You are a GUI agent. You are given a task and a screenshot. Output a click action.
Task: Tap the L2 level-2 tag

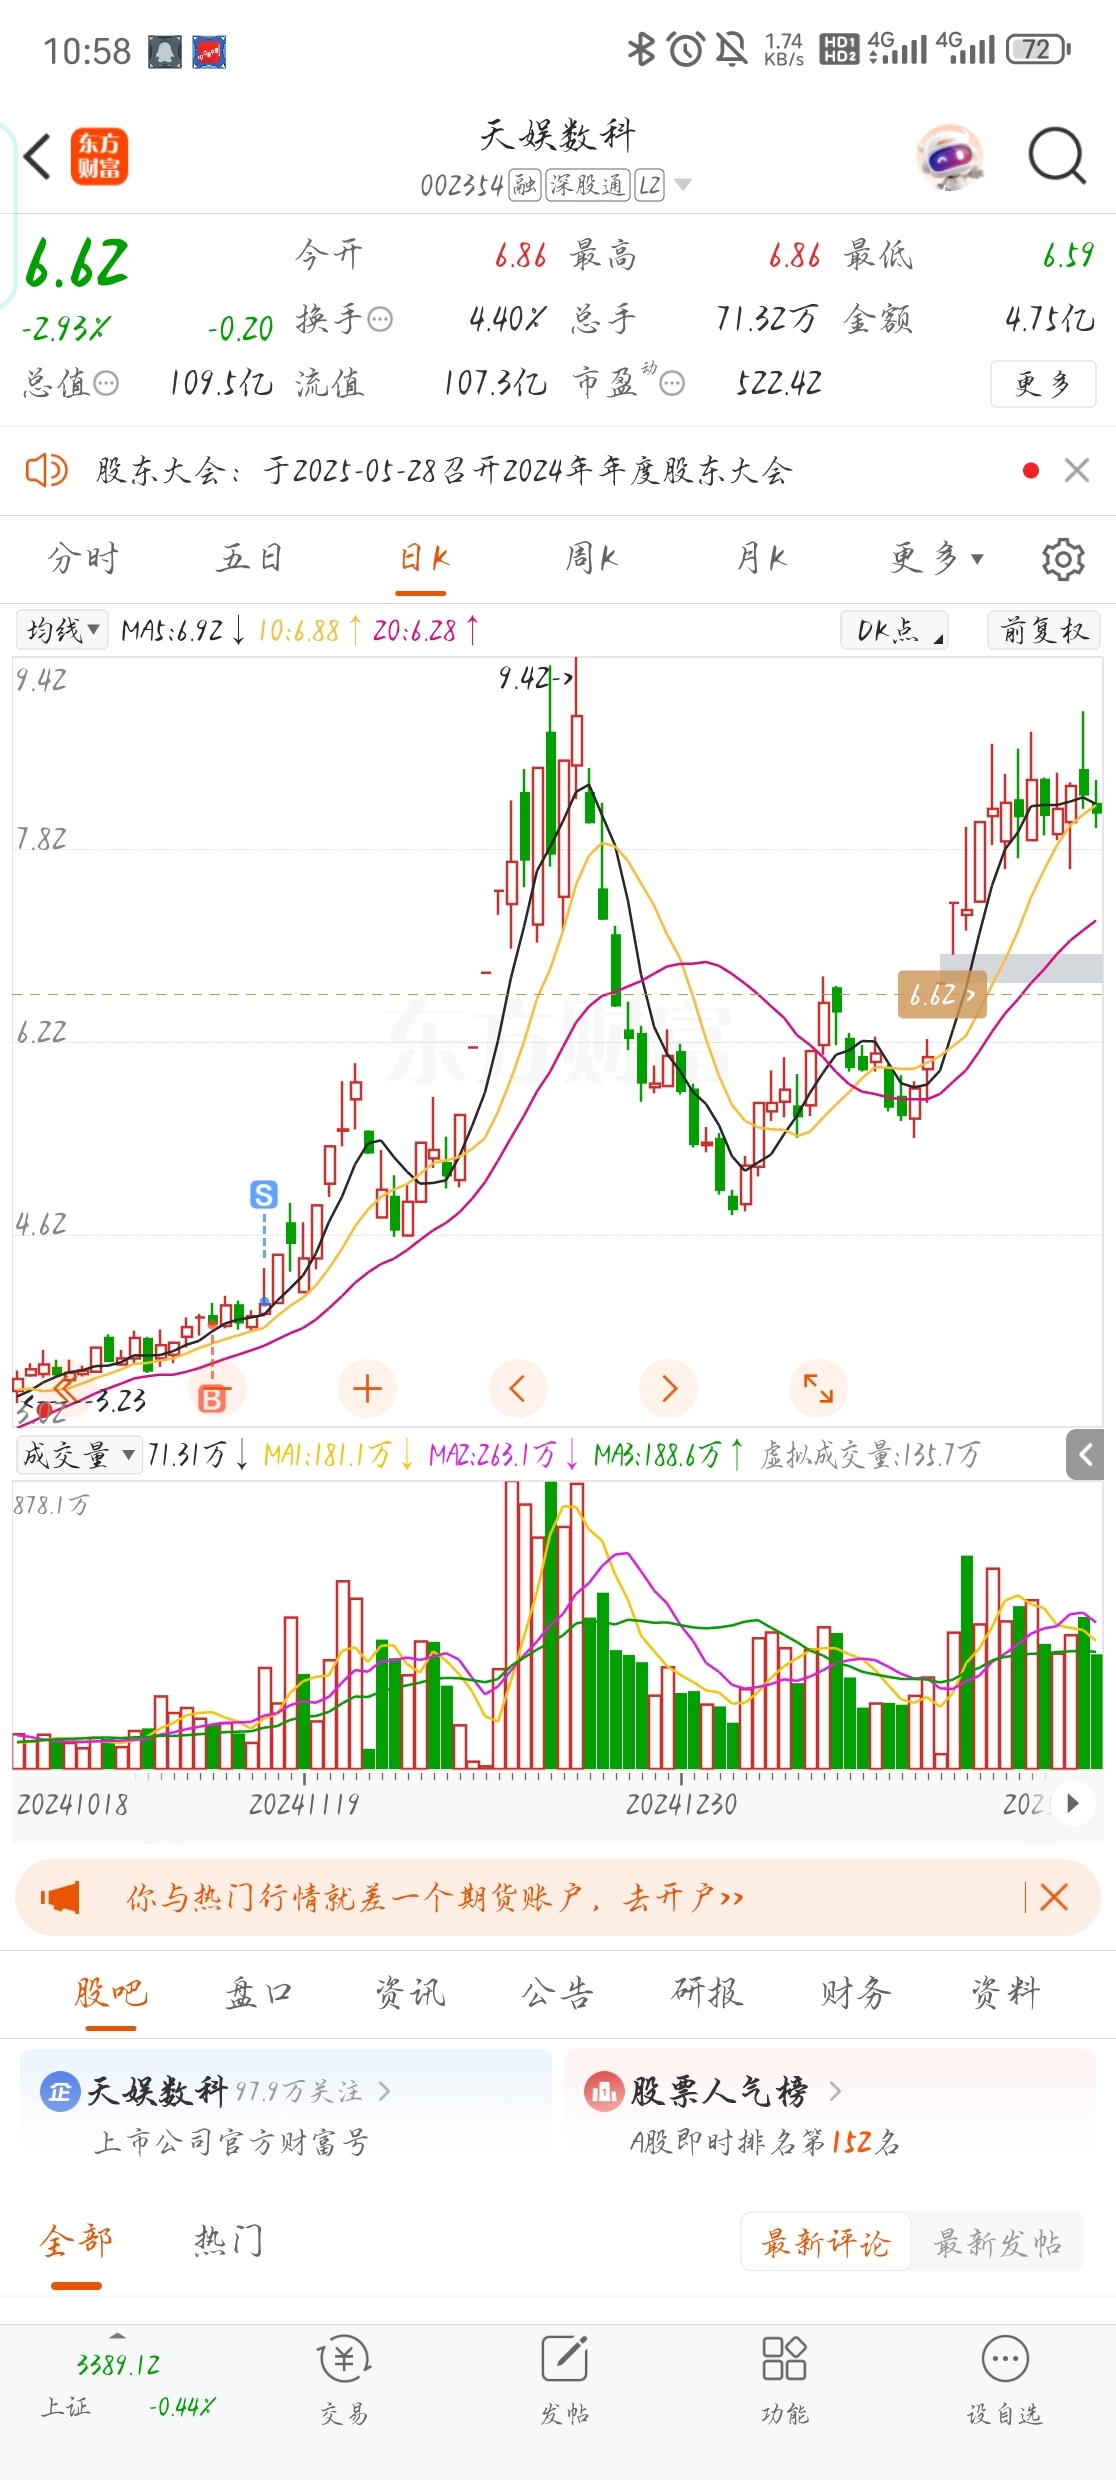point(650,185)
